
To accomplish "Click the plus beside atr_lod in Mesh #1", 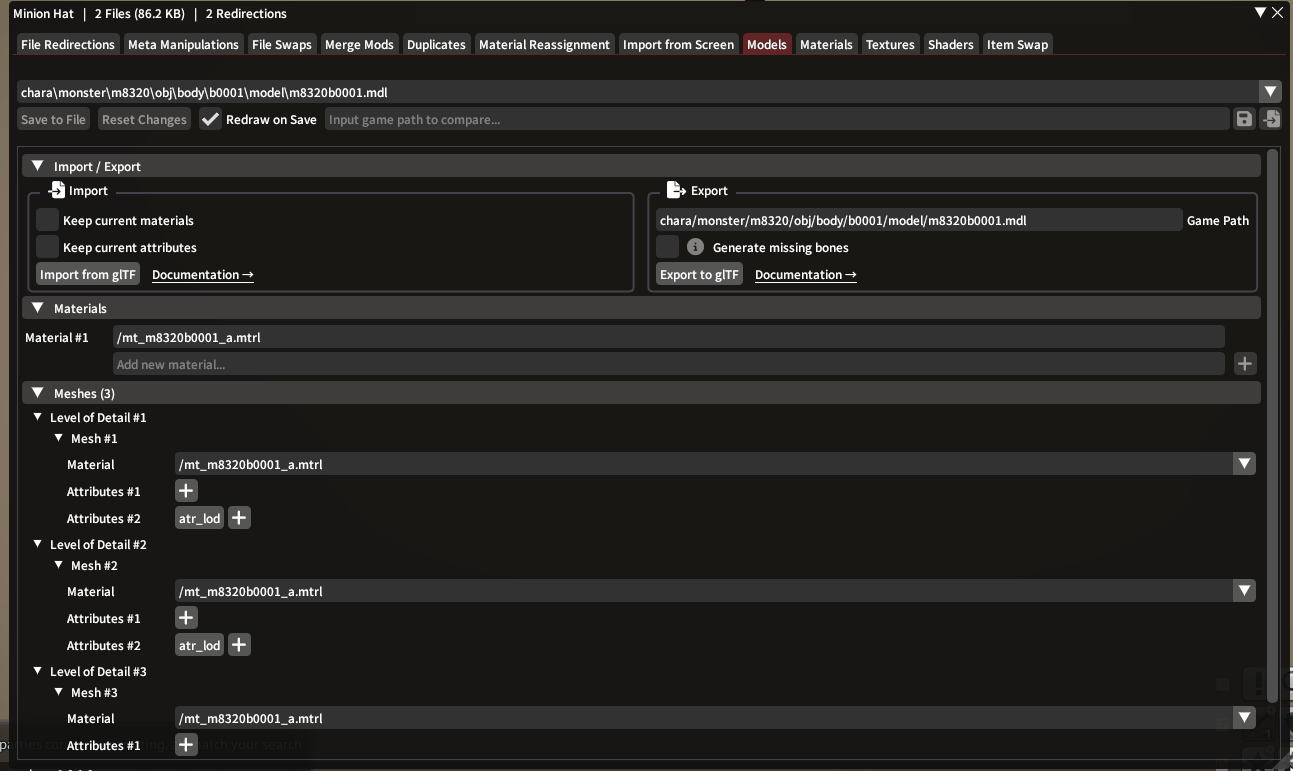I will (239, 518).
